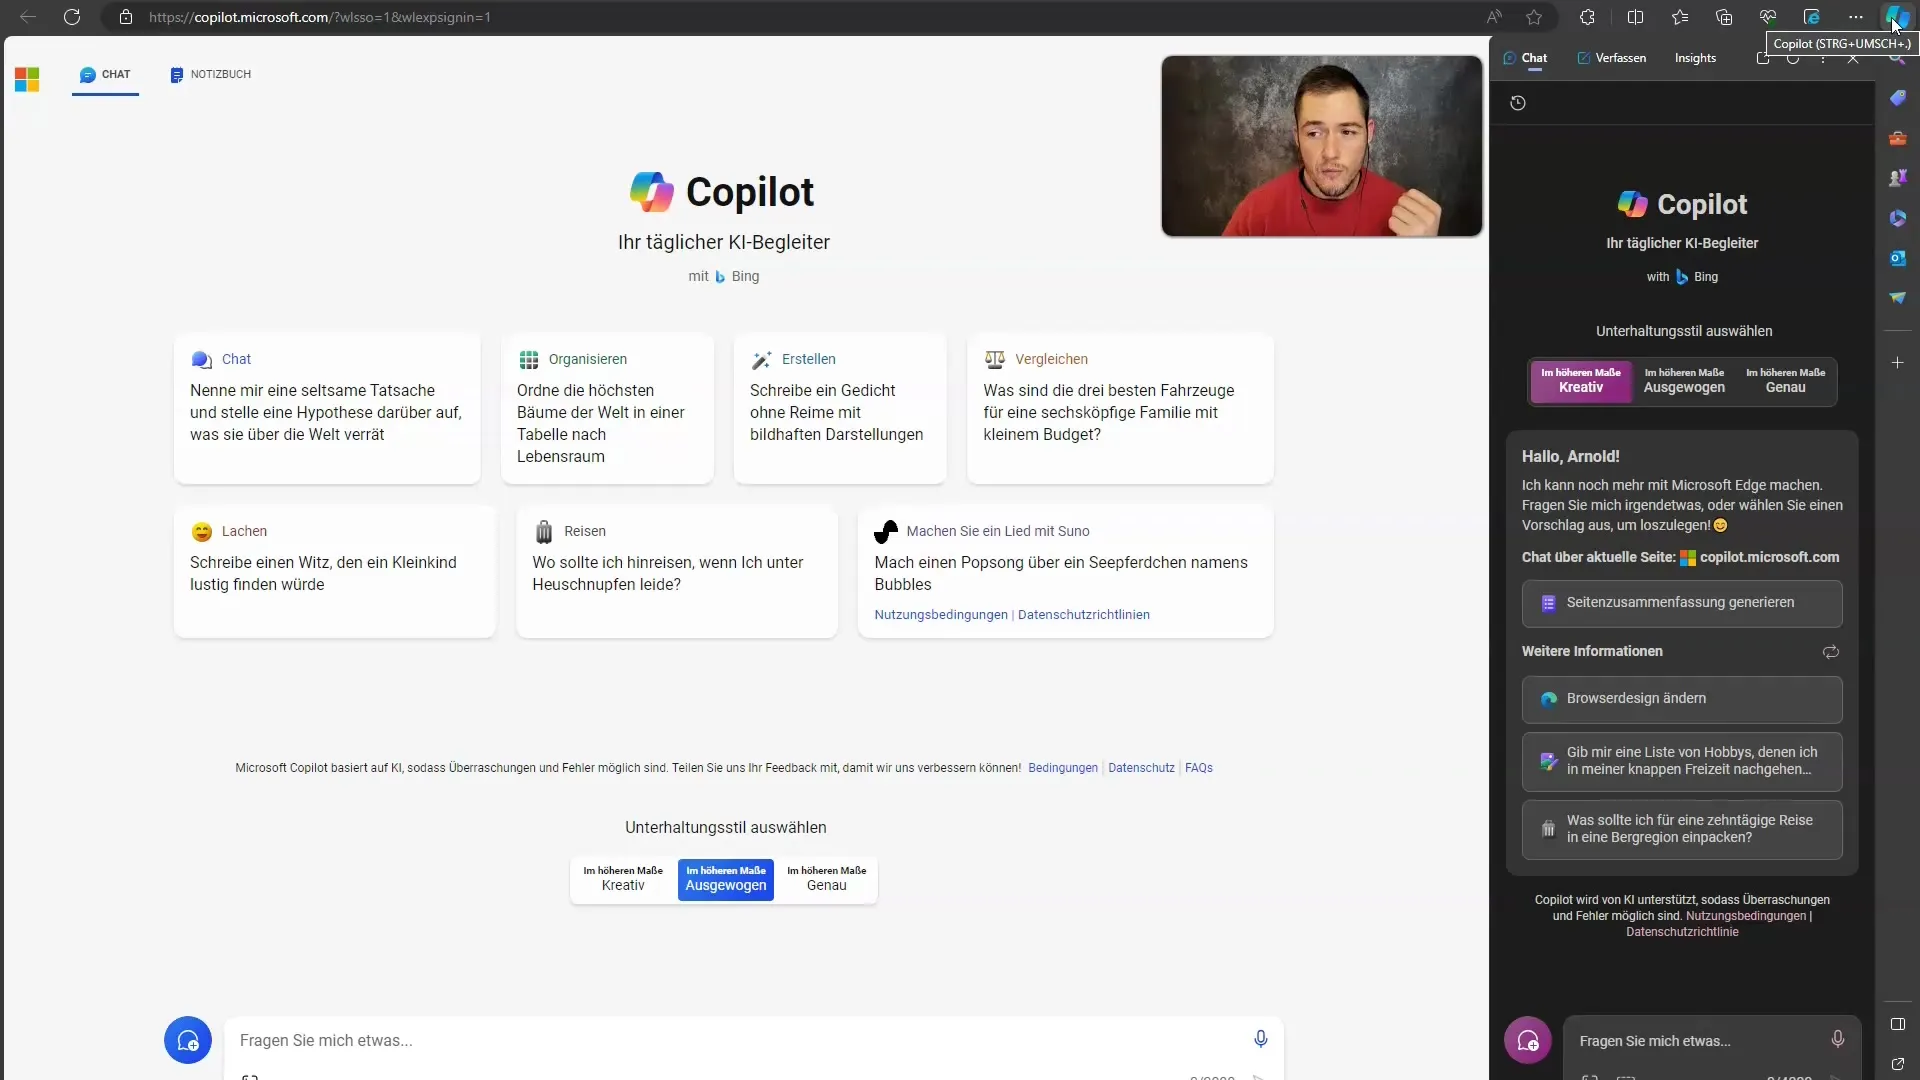
Task: Open Chat topic about writing a poem
Action: [x=839, y=410]
